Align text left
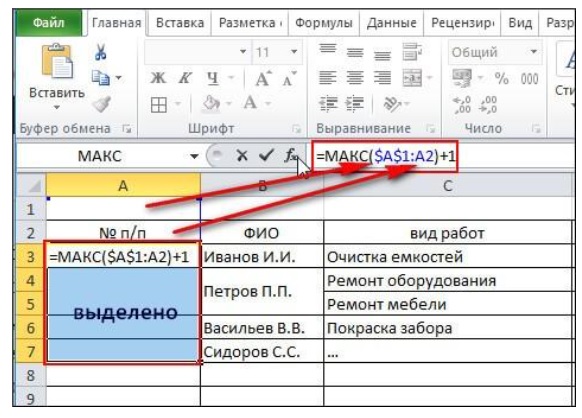582x418 pixels. [x=328, y=78]
